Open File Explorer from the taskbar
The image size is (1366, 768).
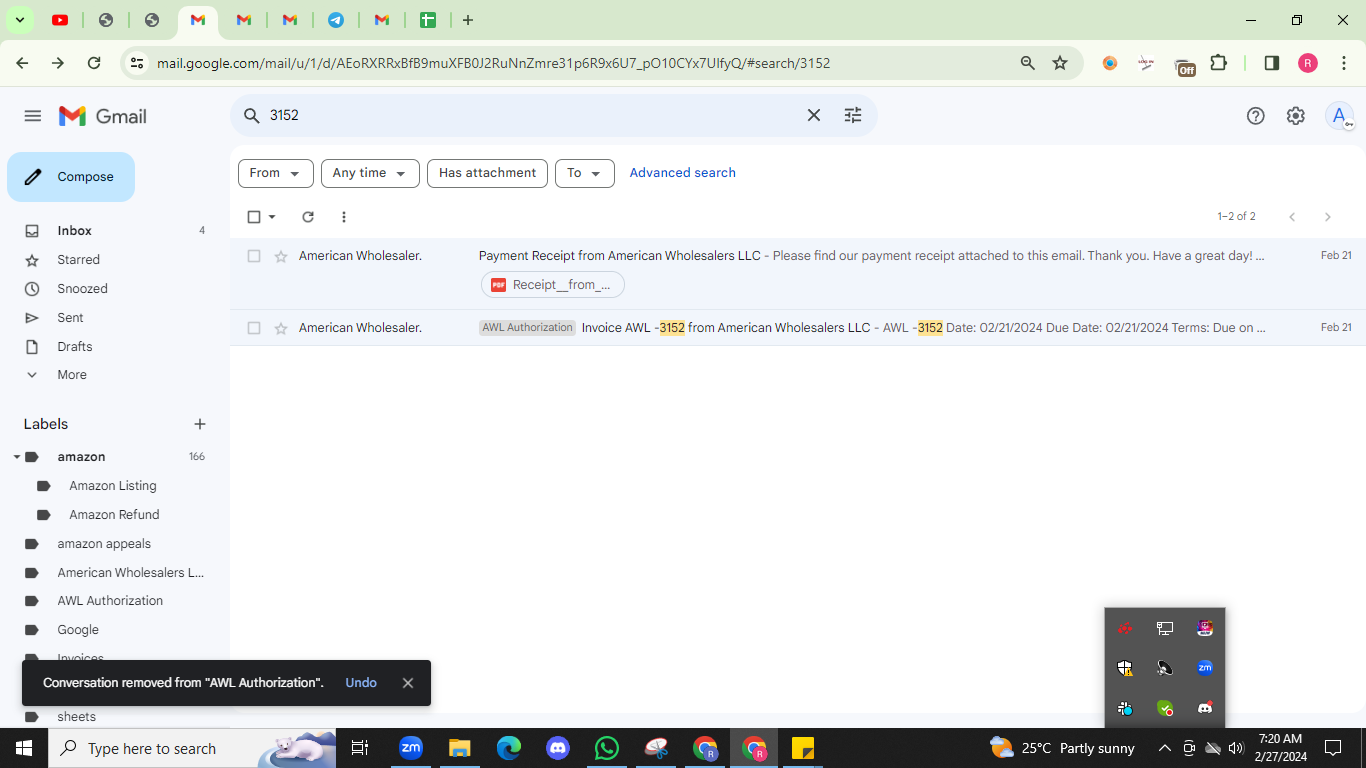click(x=459, y=748)
